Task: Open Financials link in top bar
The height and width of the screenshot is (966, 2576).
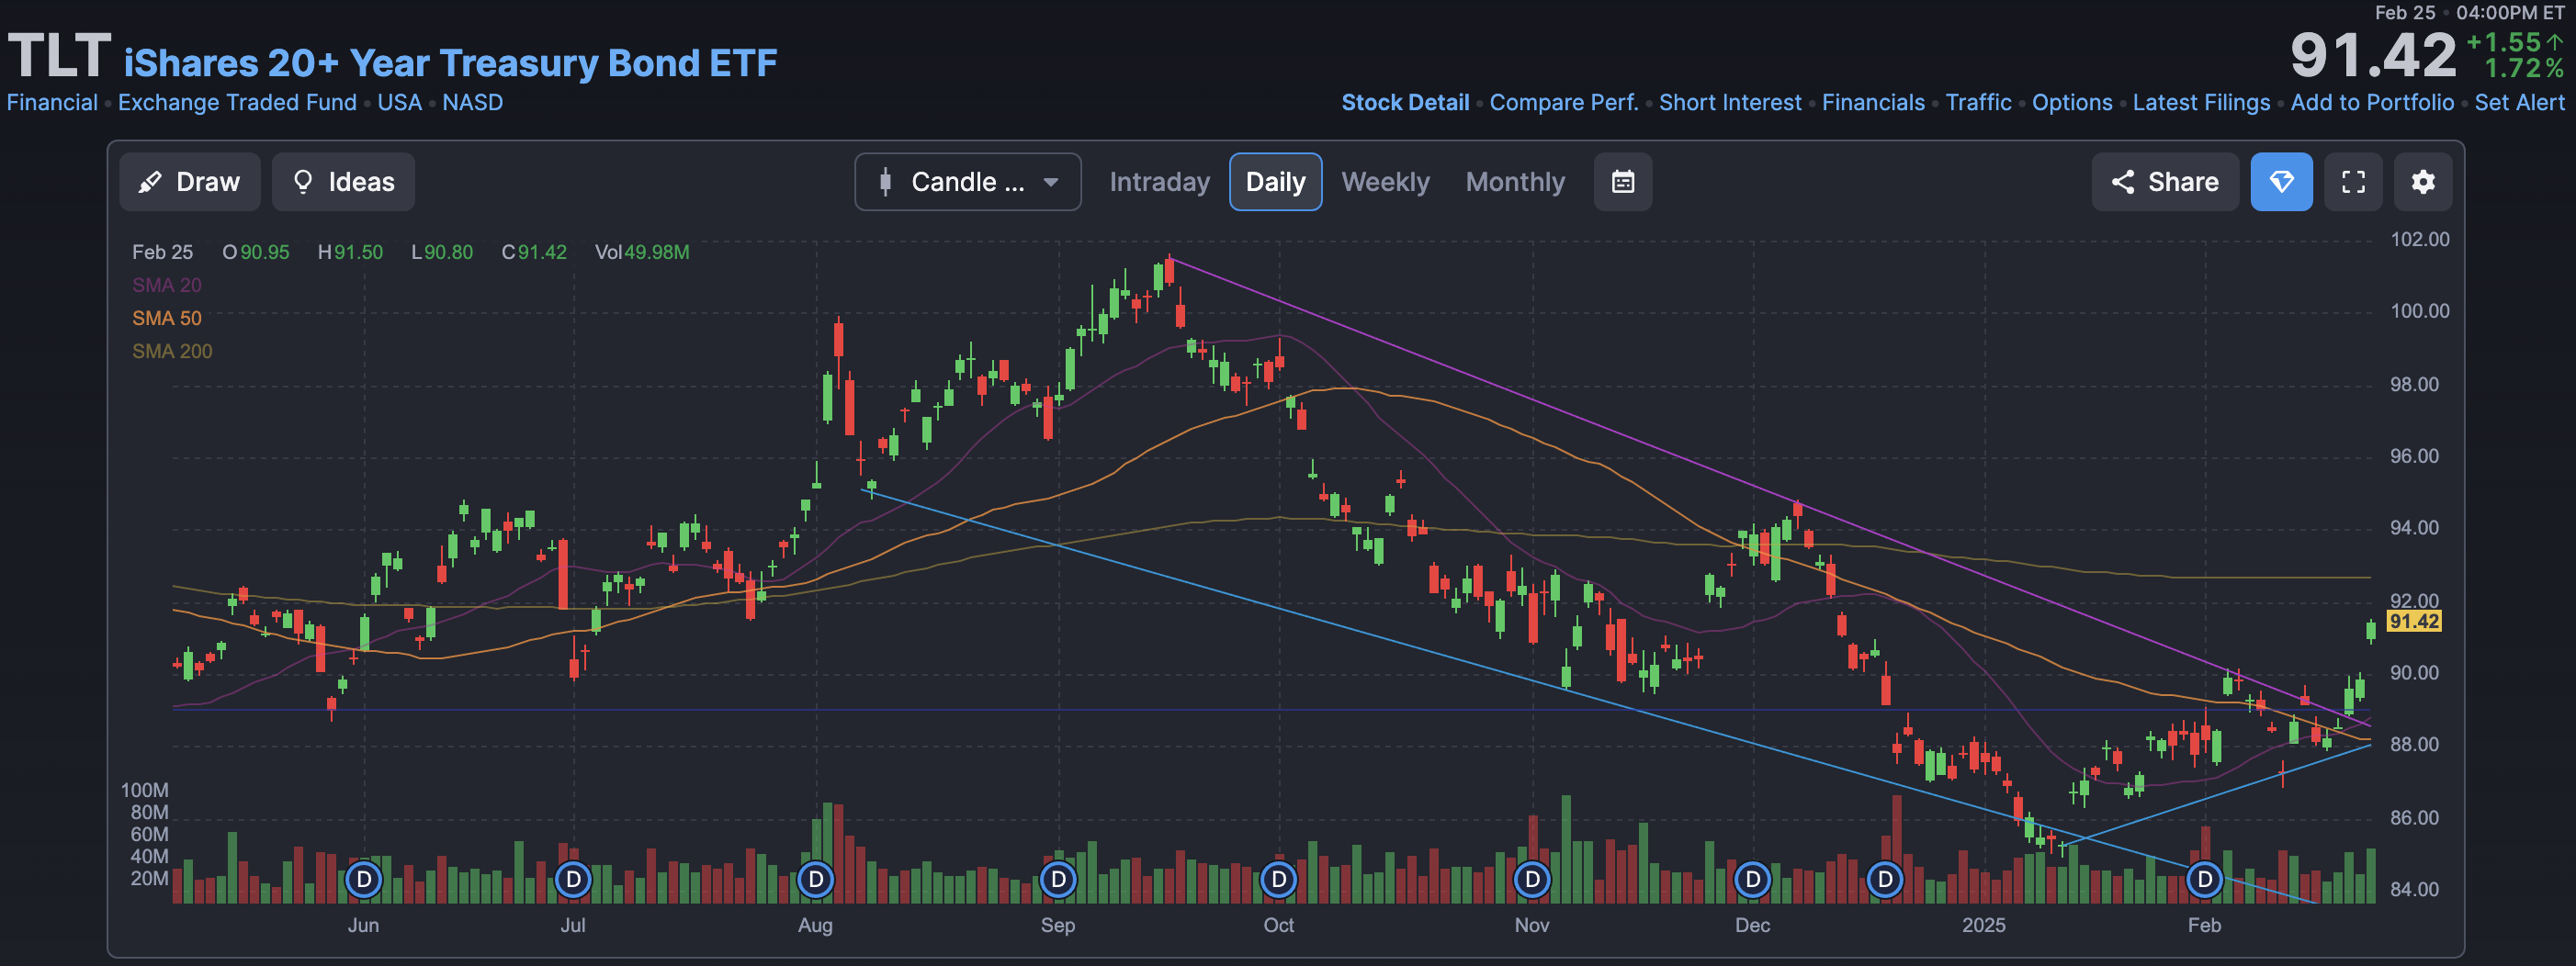Action: 1872,103
